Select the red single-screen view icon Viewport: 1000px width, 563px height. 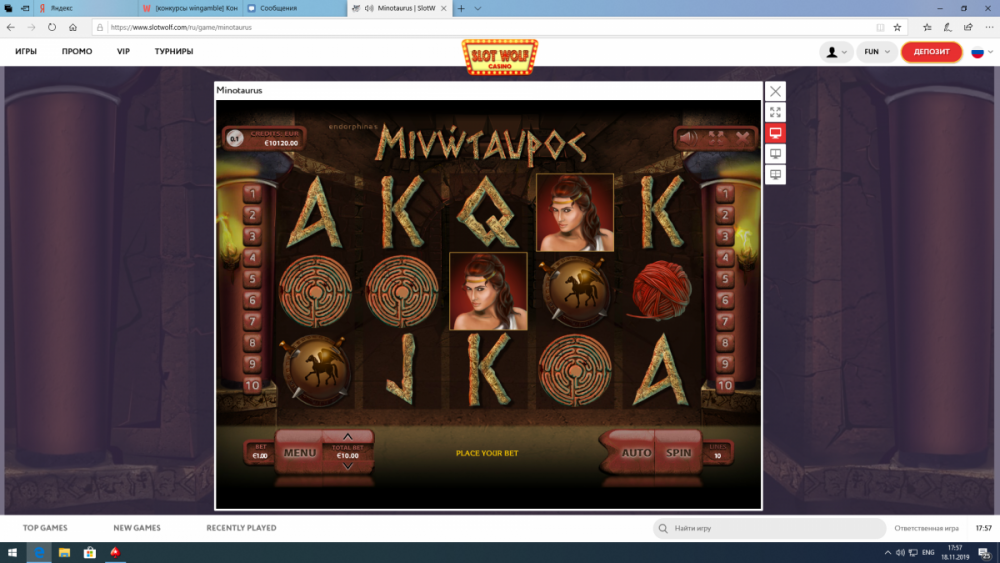click(775, 133)
